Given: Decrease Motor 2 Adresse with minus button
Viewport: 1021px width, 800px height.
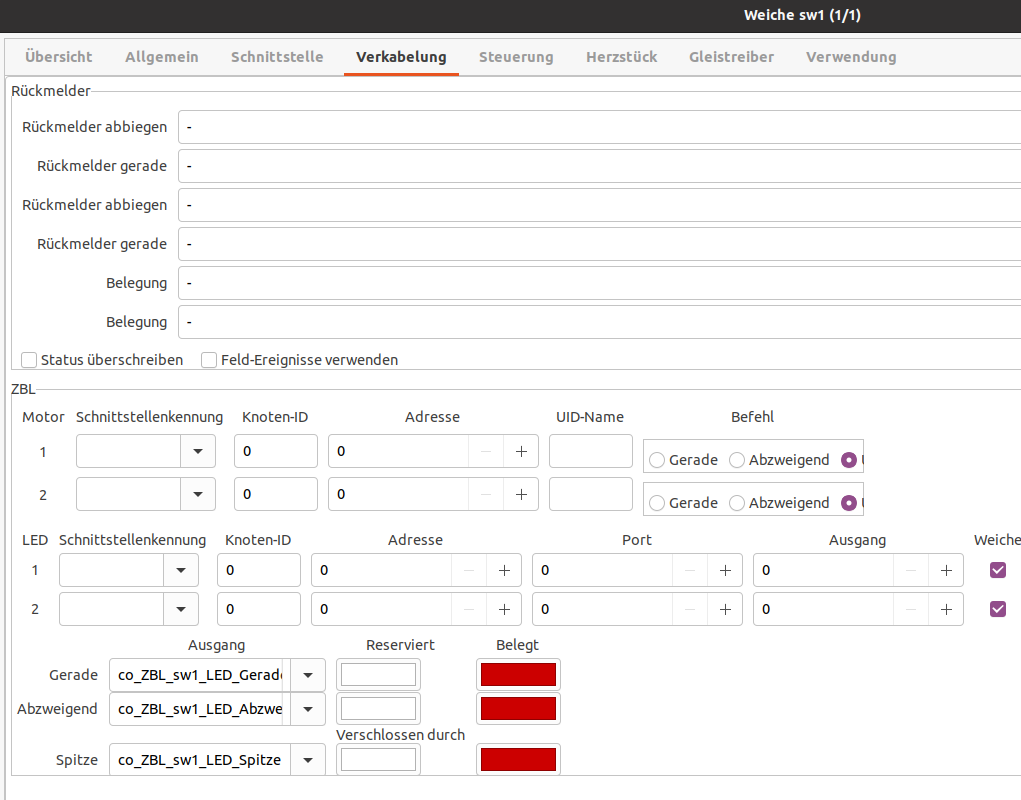Looking at the screenshot, I should coord(485,494).
